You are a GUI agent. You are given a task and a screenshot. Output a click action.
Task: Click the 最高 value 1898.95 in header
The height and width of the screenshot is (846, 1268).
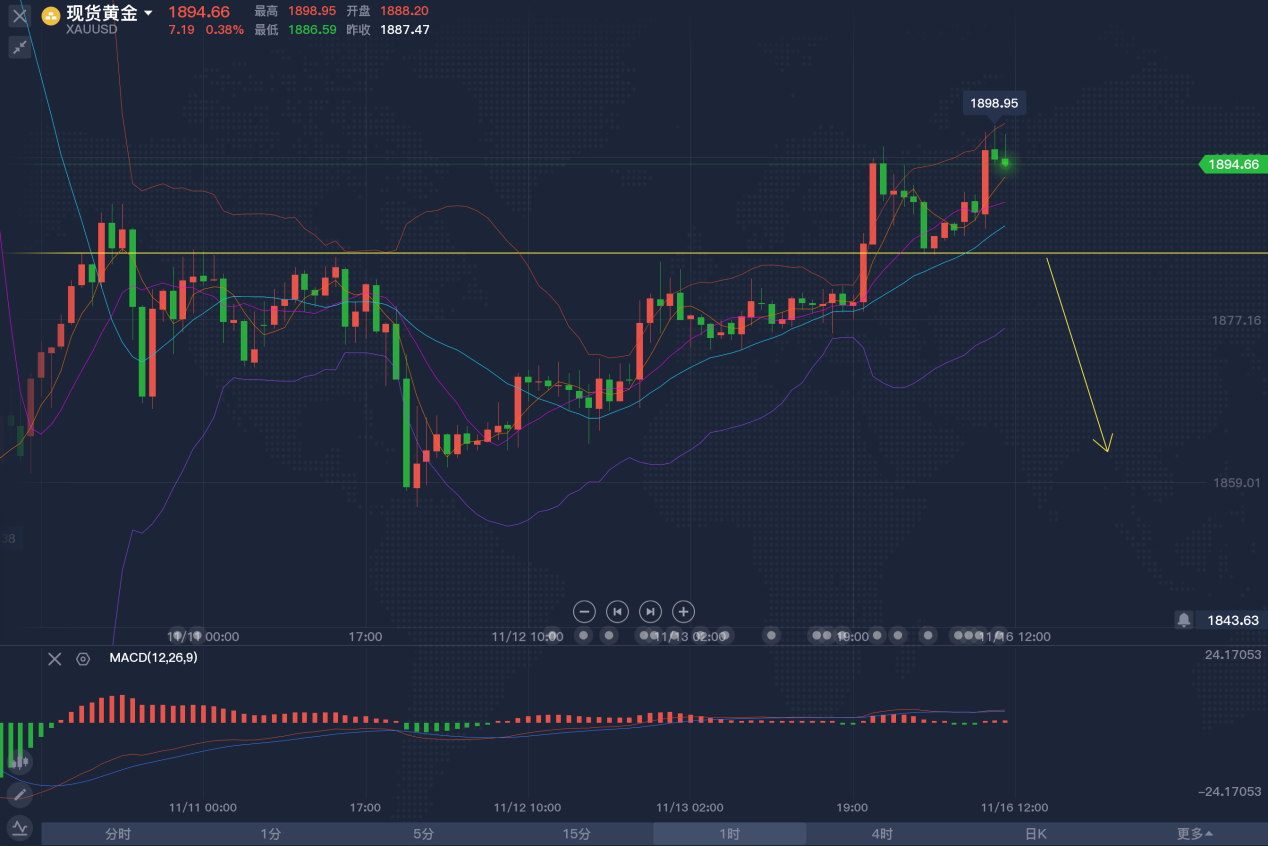click(x=312, y=11)
